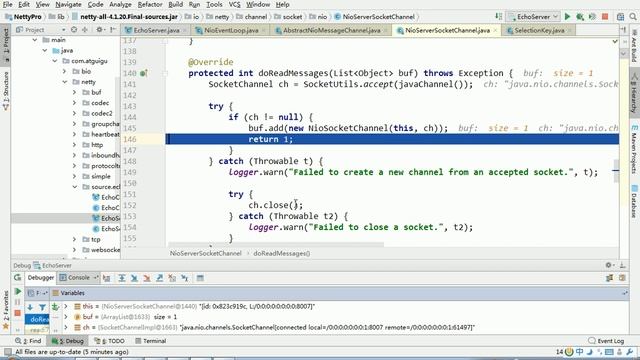The width and height of the screenshot is (640, 360).
Task: Open the Event Log
Action: [606, 341]
